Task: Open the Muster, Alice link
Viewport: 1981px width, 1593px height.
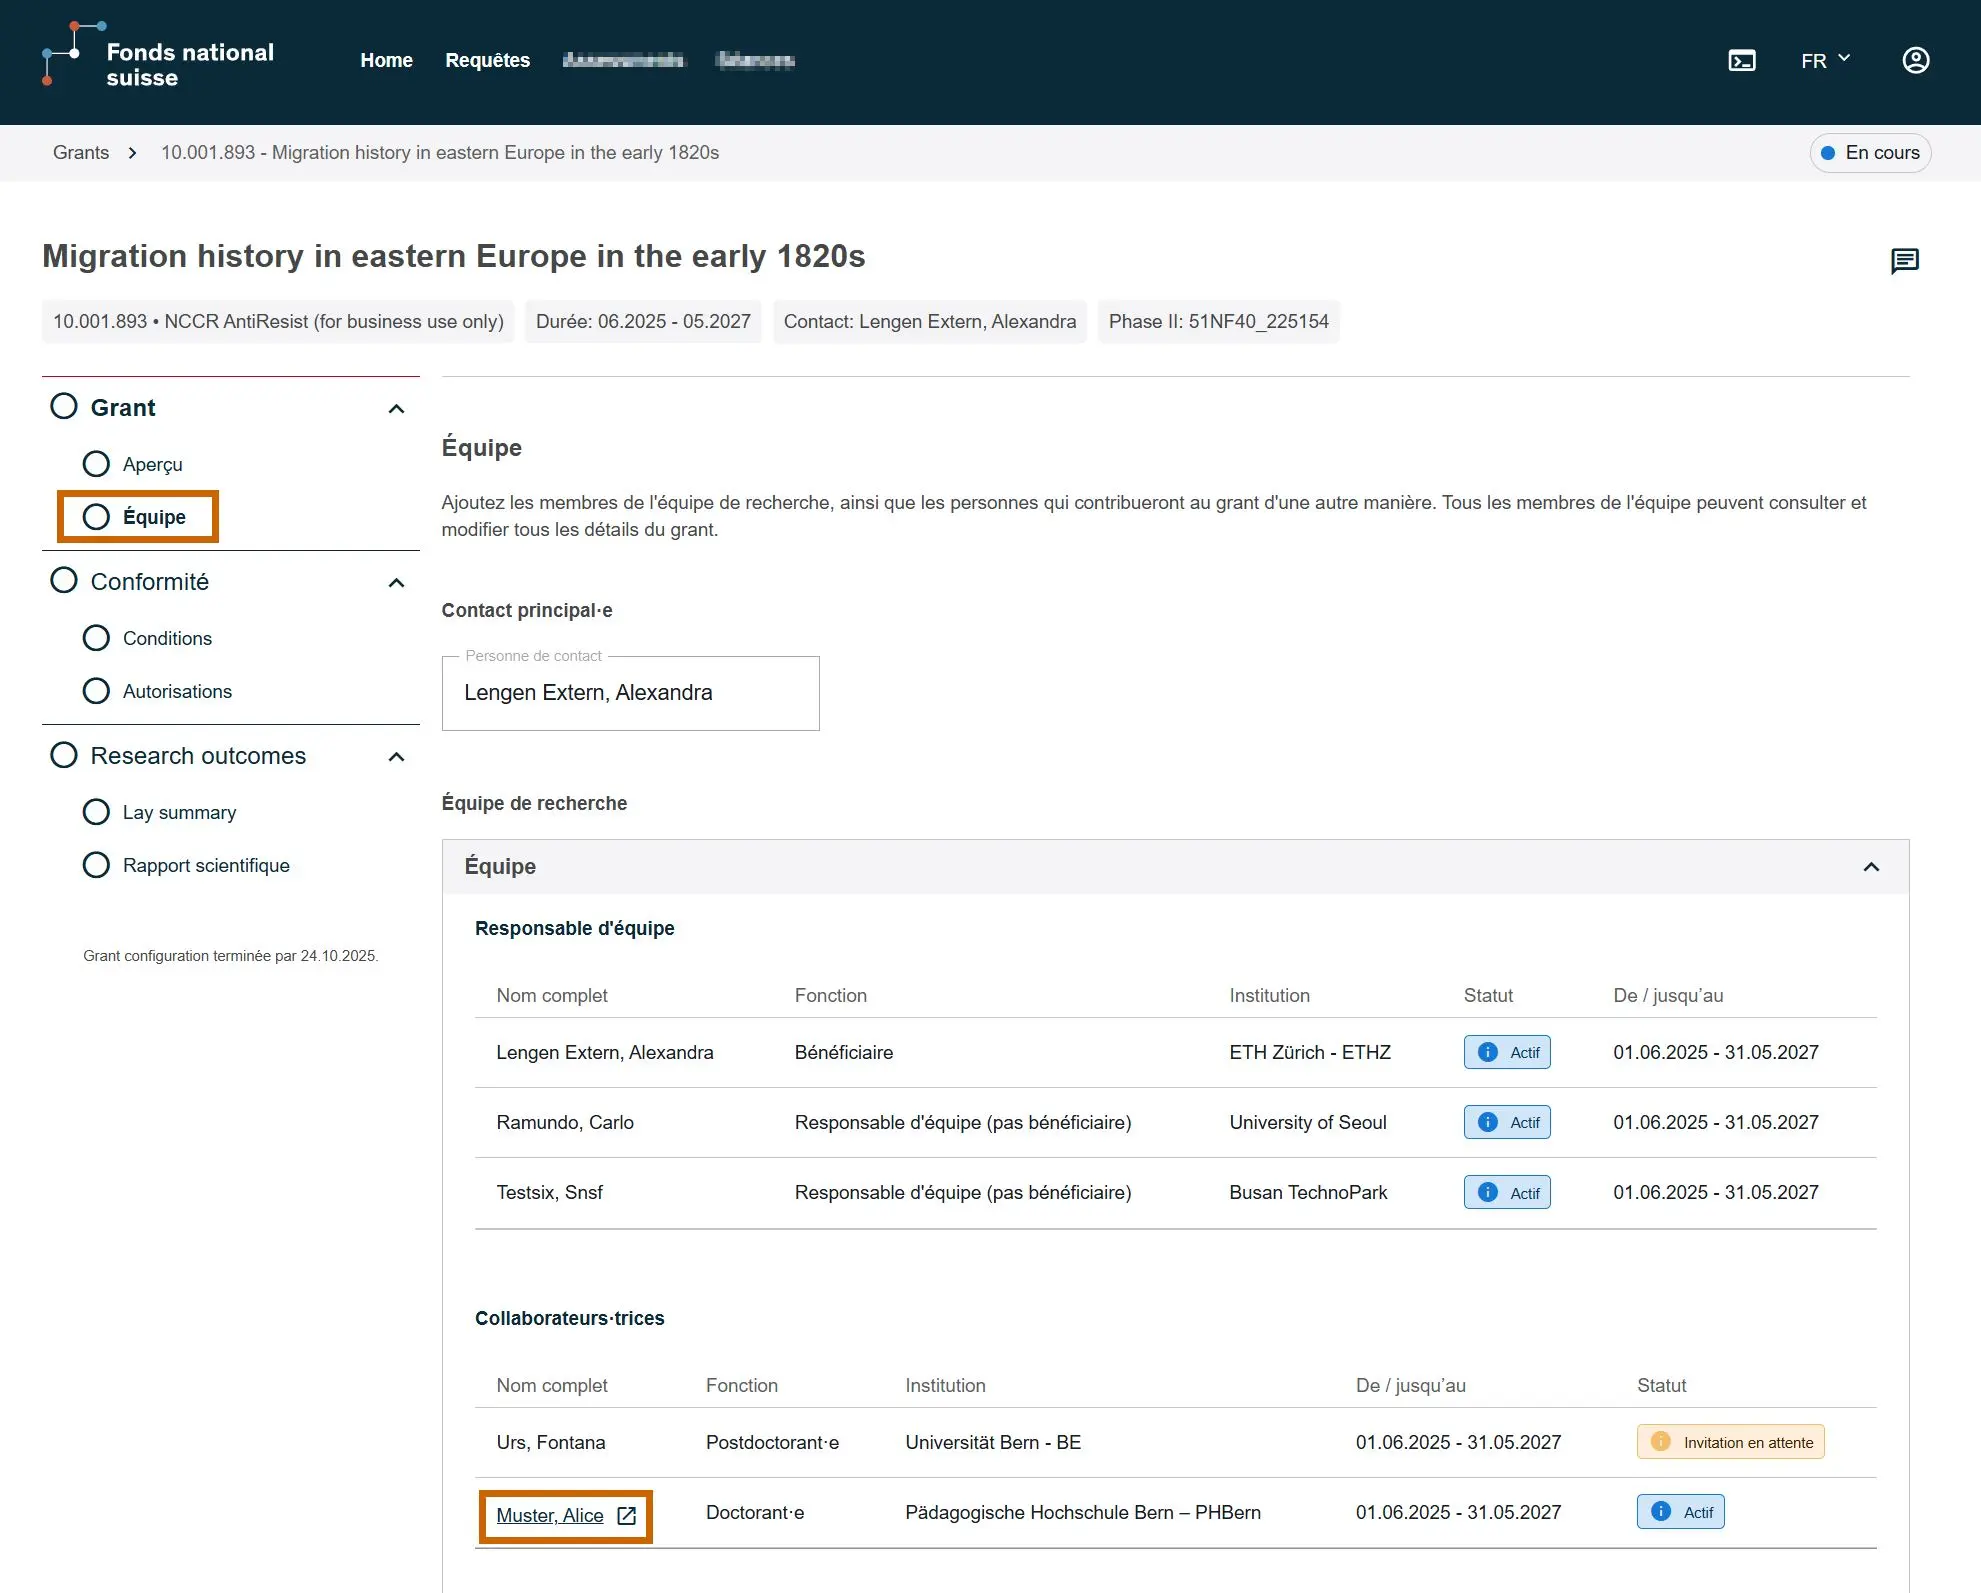Action: tap(550, 1516)
